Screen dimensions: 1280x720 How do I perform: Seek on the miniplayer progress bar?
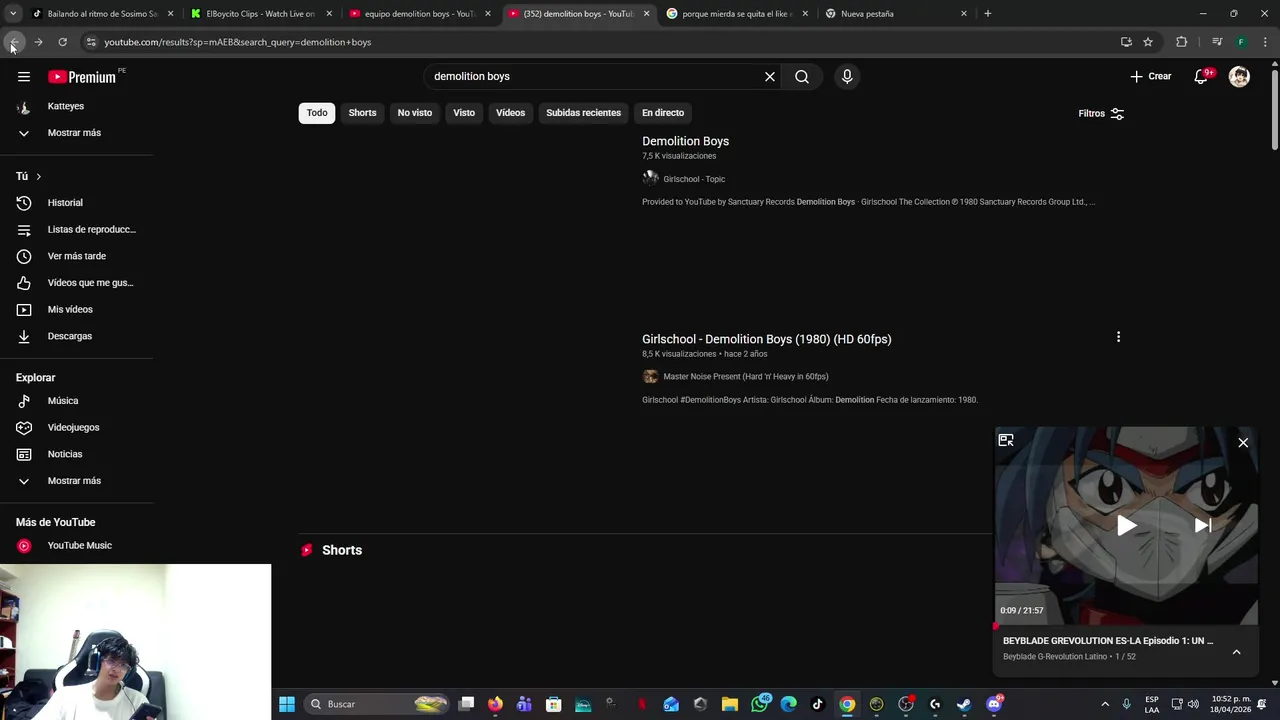pos(1126,625)
